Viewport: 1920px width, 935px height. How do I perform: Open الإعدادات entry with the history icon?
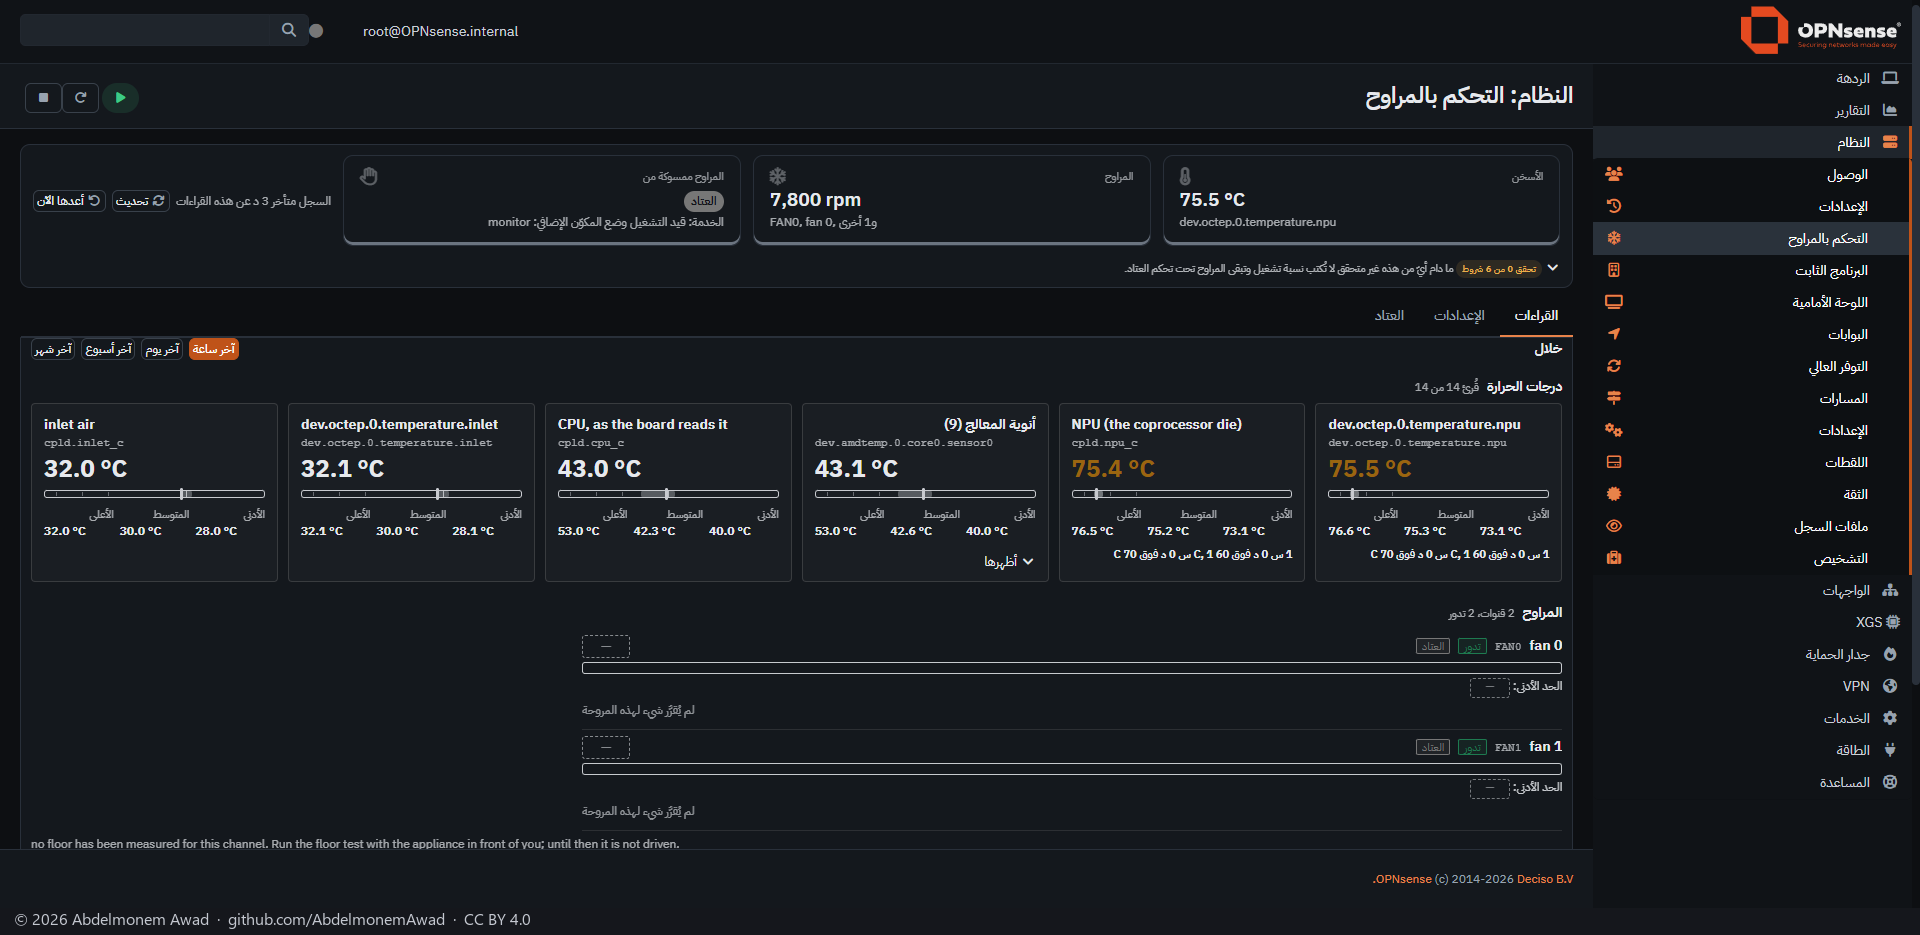1752,206
